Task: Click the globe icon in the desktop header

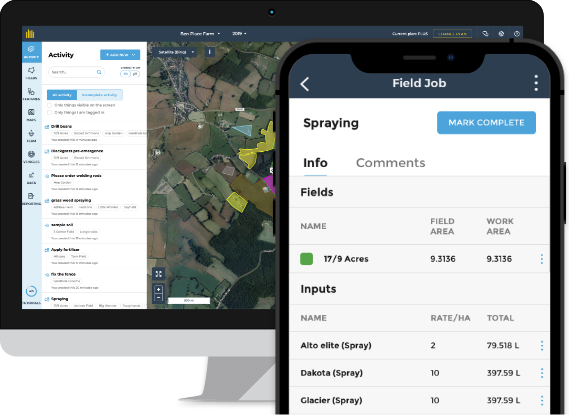Action: [x=501, y=34]
